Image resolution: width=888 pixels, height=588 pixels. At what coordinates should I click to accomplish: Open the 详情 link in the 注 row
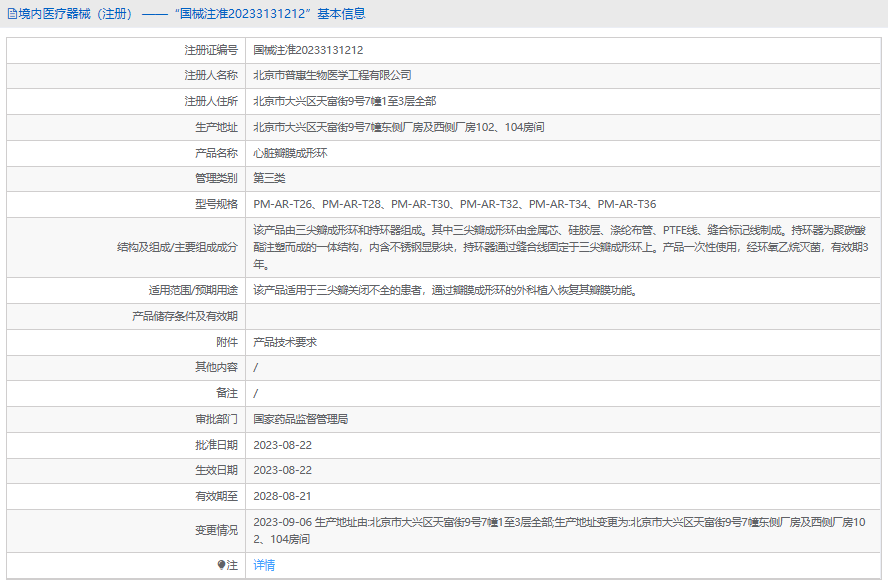264,565
